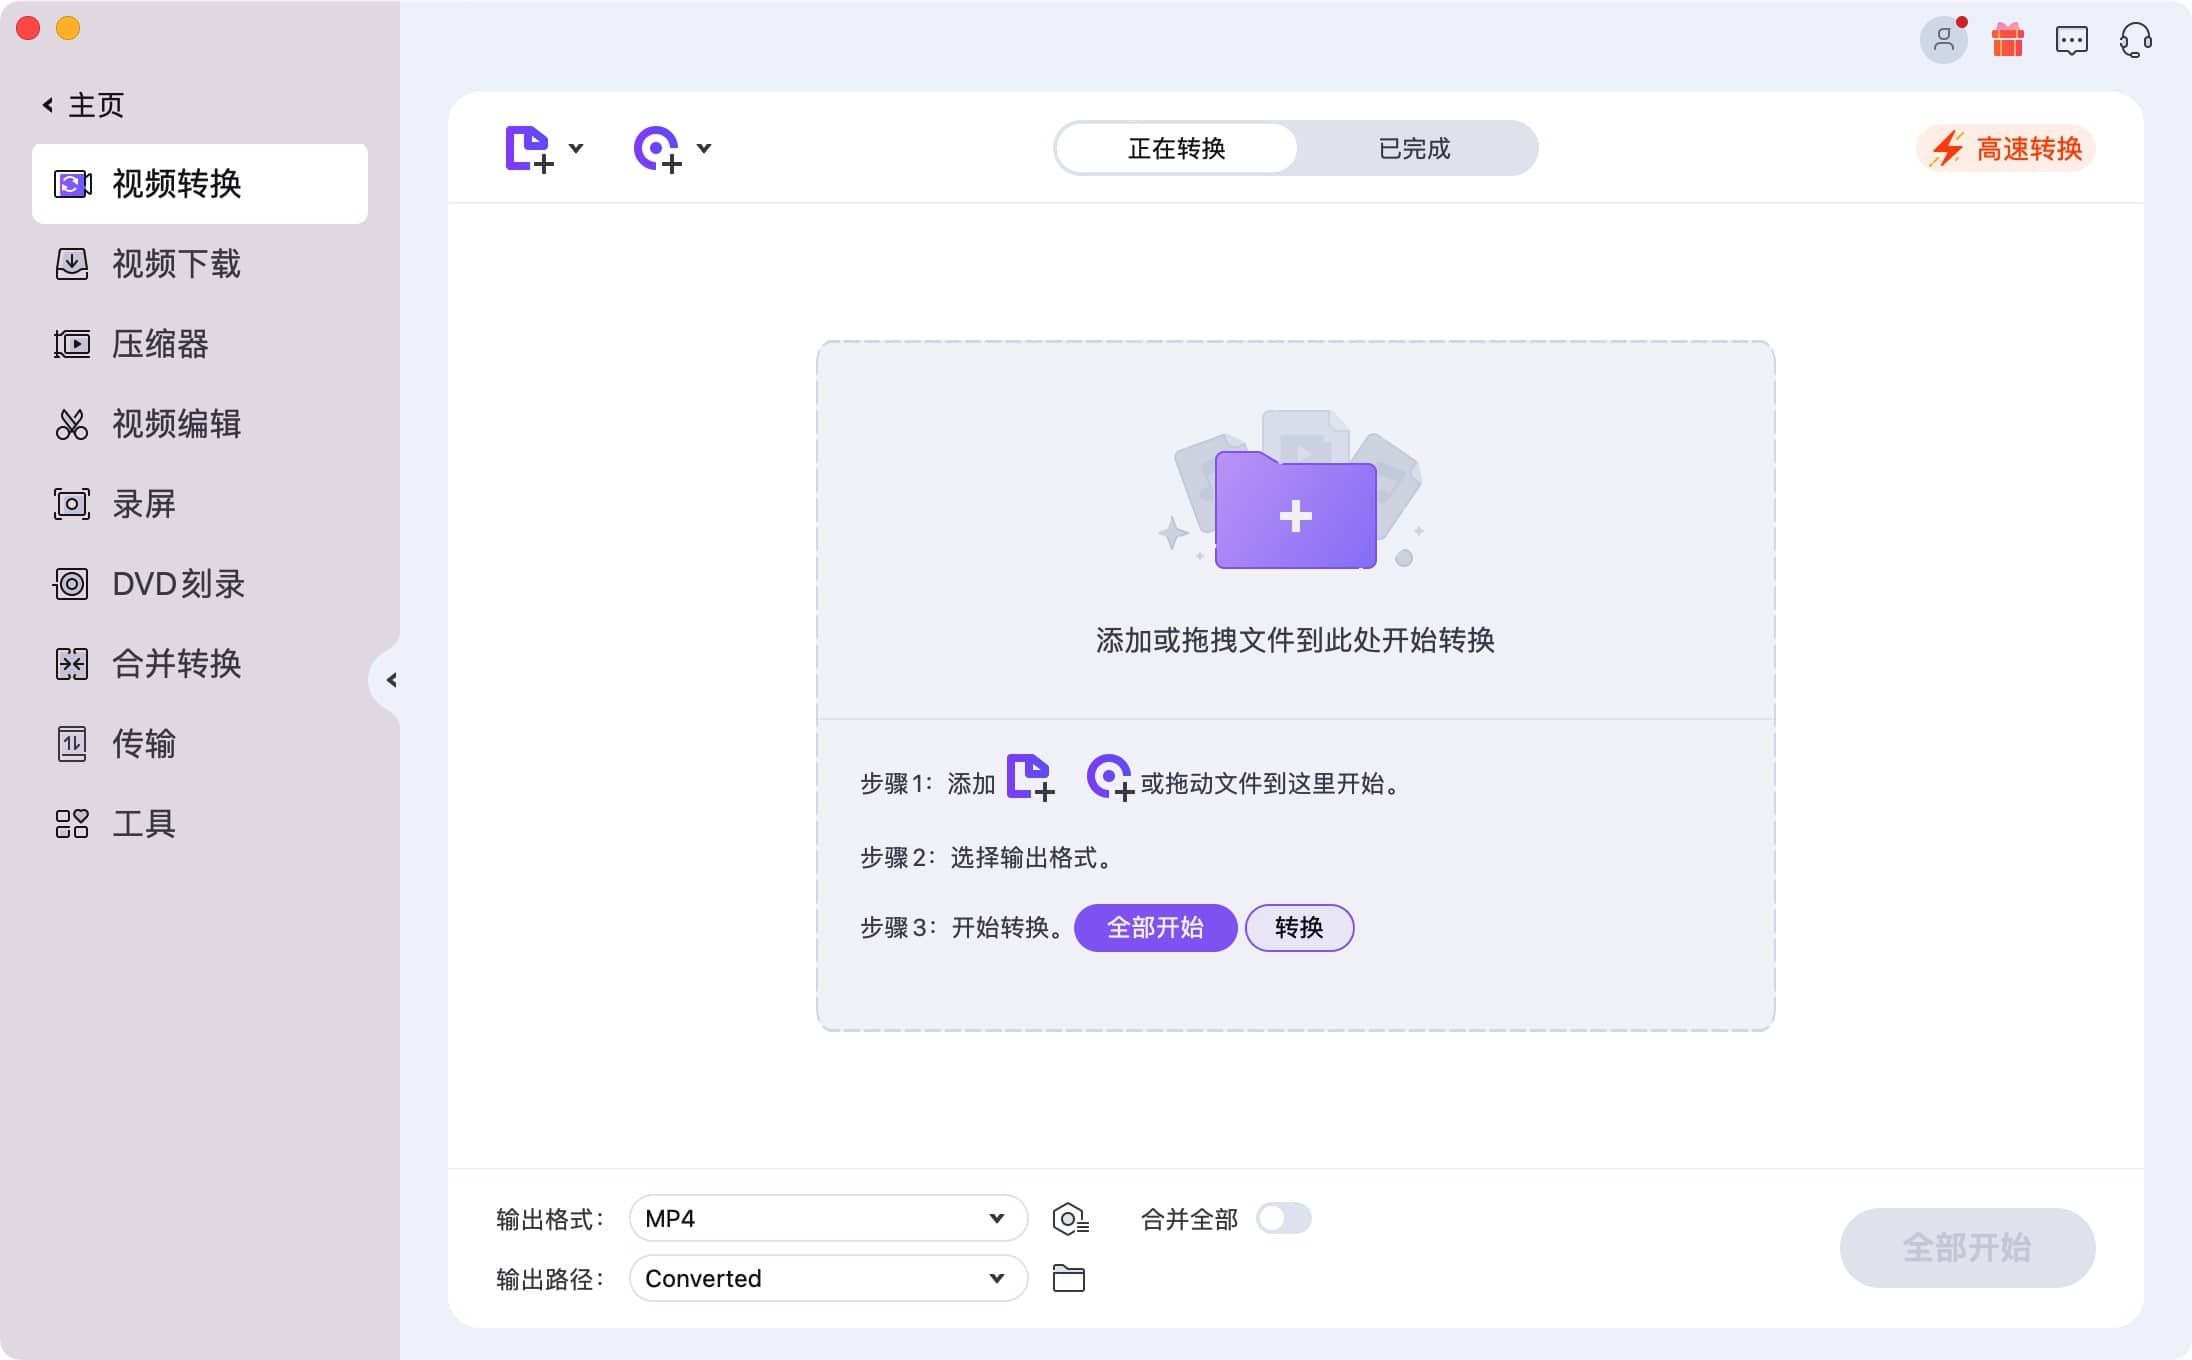2192x1360 pixels.
Task: Click the 压缩器 icon in sidebar
Action: (72, 343)
